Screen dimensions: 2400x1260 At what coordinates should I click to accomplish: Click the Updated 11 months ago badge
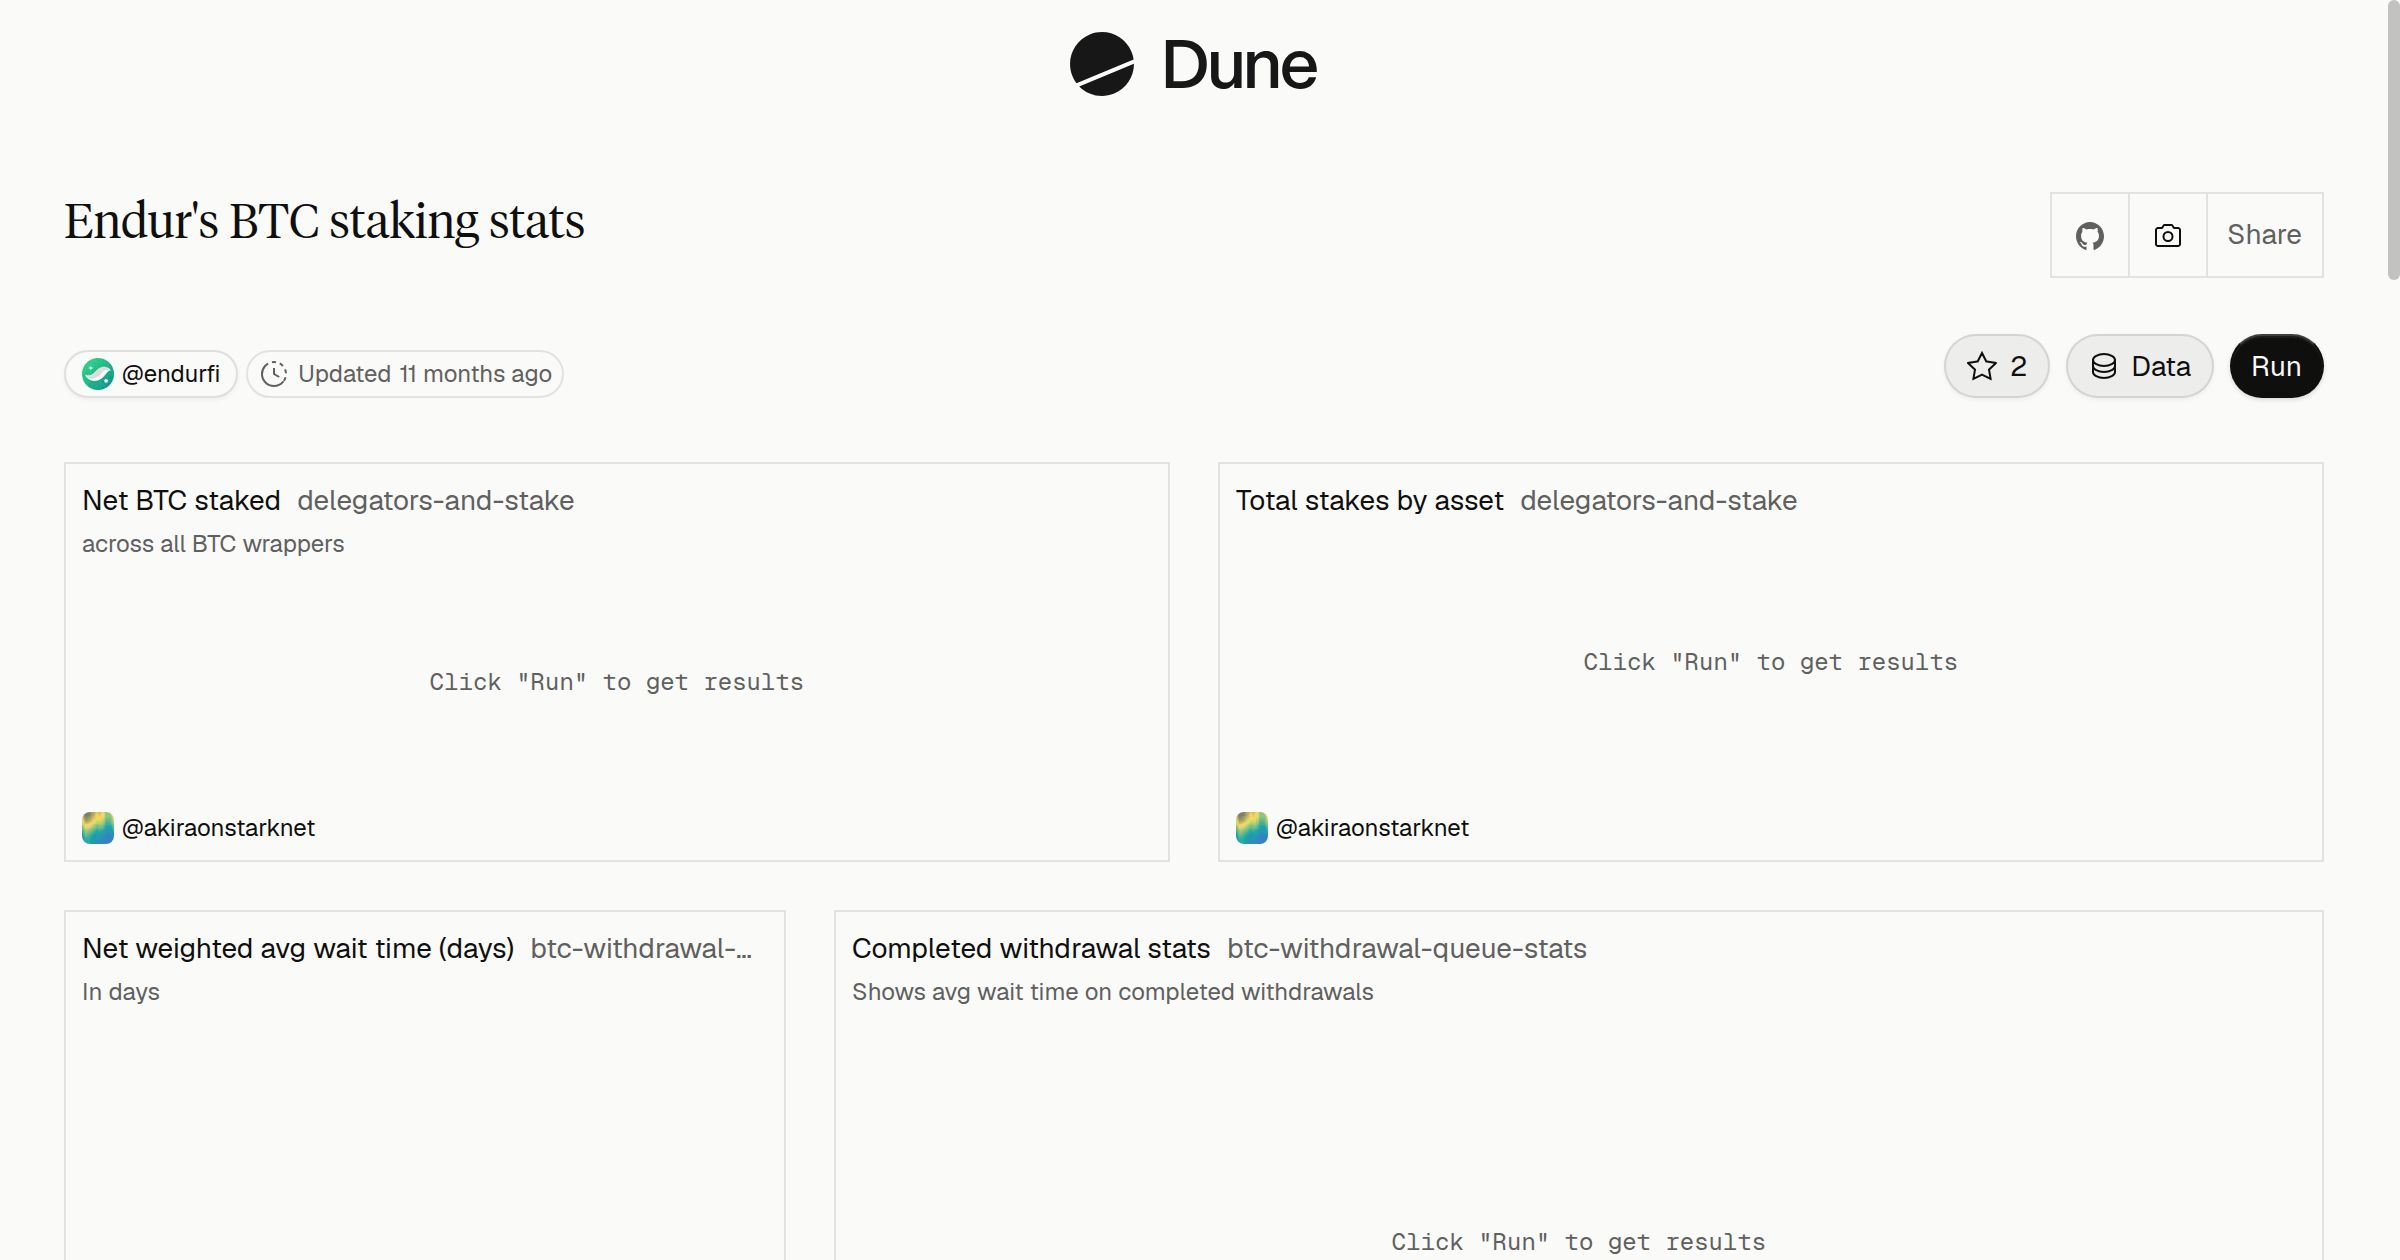[x=405, y=374]
